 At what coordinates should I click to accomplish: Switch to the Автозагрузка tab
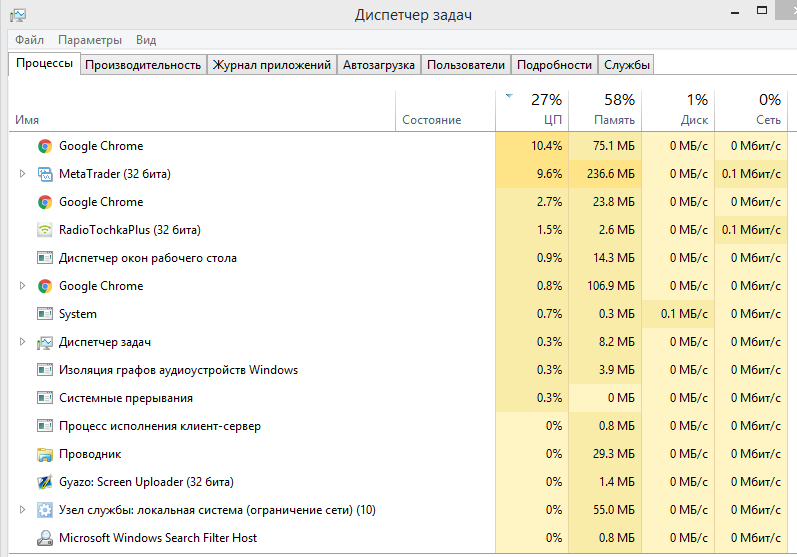(379, 65)
